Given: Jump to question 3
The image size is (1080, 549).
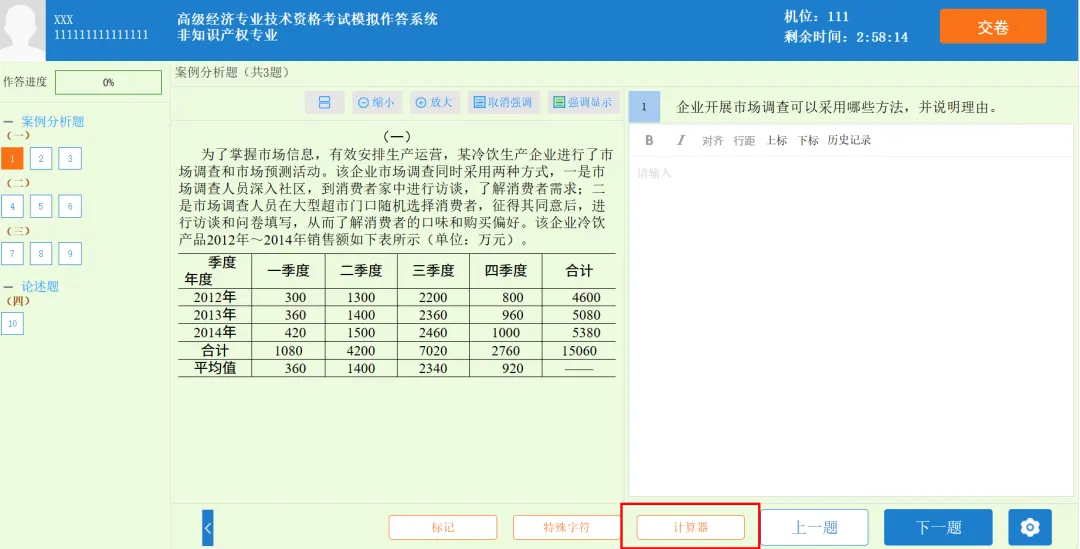Looking at the screenshot, I should pos(70,158).
